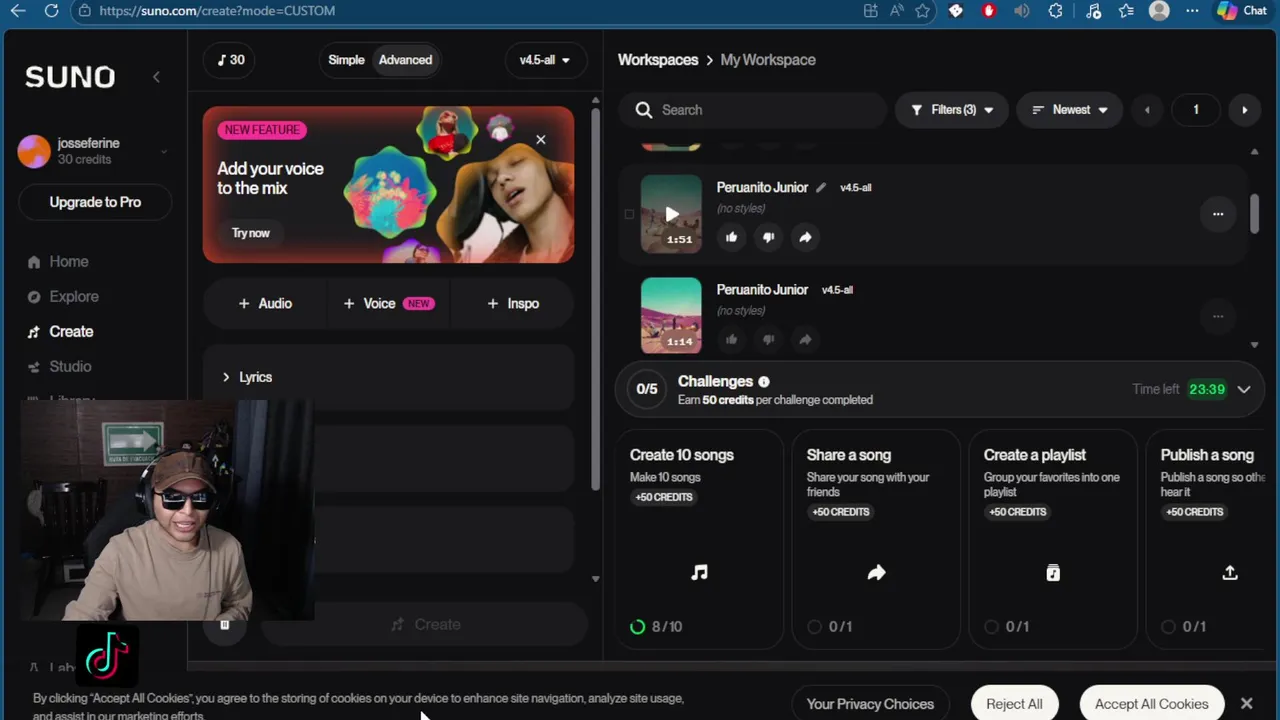Add Voice with the NEW badge button
The height and width of the screenshot is (720, 1280).
389,303
